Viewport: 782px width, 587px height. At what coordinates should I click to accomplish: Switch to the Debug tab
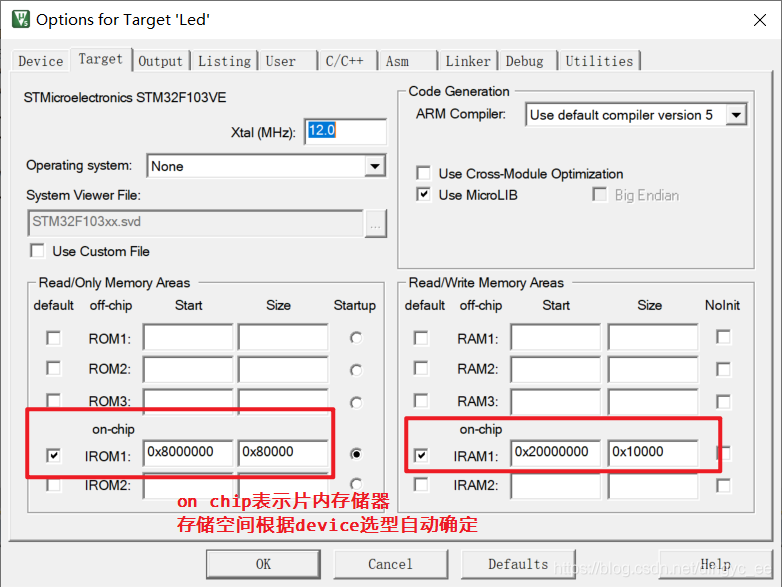(528, 61)
